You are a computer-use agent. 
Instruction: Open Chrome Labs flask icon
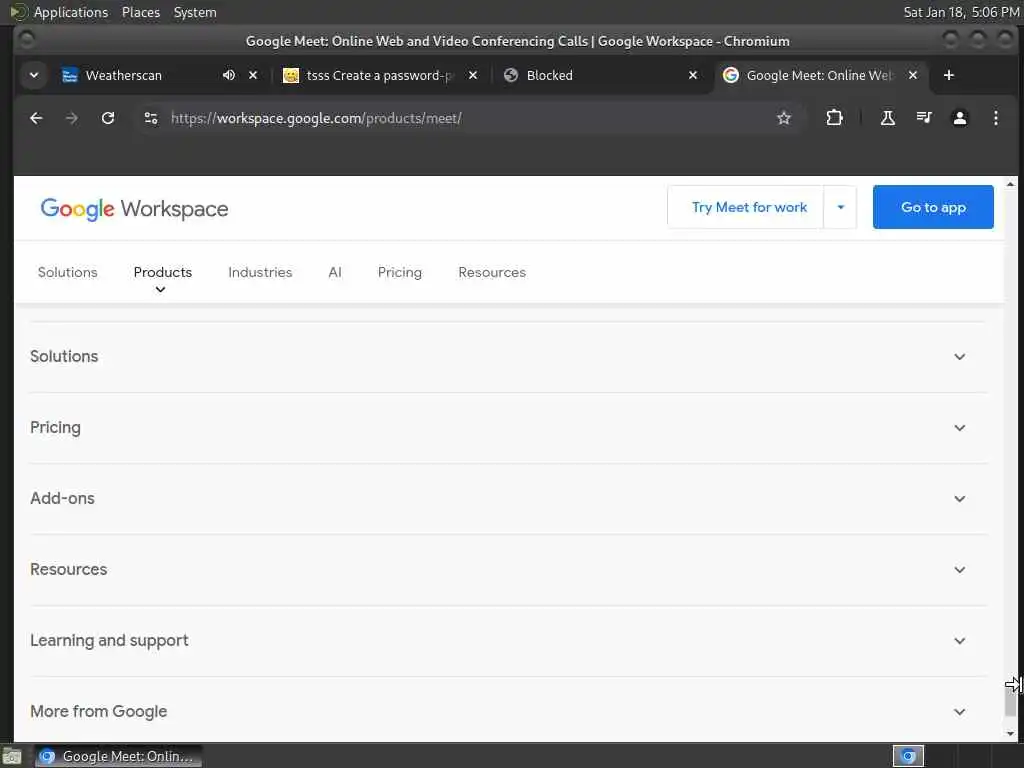(x=888, y=118)
